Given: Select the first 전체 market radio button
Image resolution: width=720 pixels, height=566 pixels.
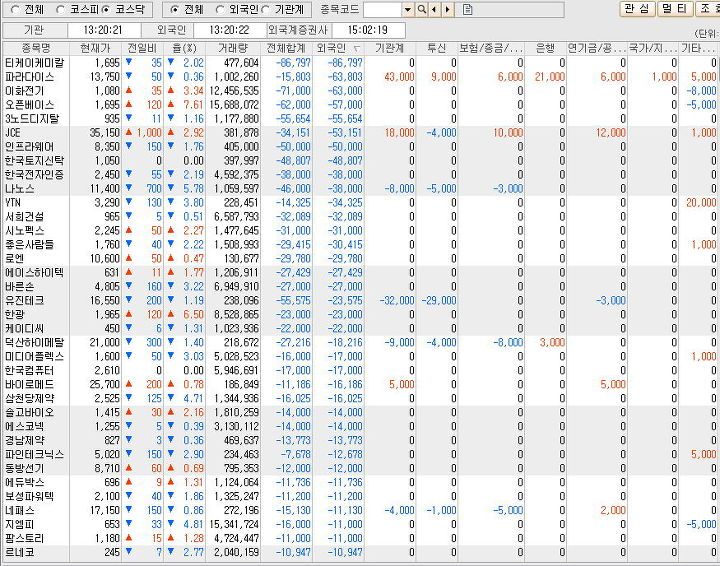Looking at the screenshot, I should (x=15, y=9).
